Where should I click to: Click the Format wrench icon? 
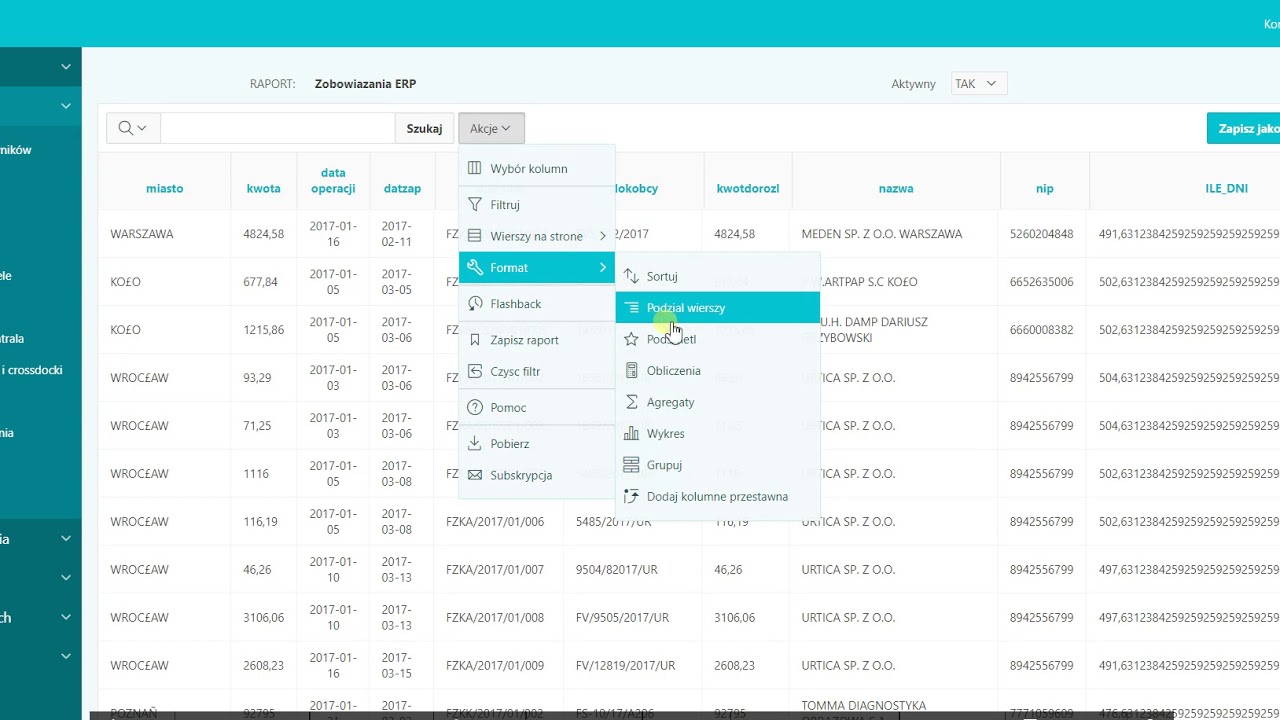point(475,267)
